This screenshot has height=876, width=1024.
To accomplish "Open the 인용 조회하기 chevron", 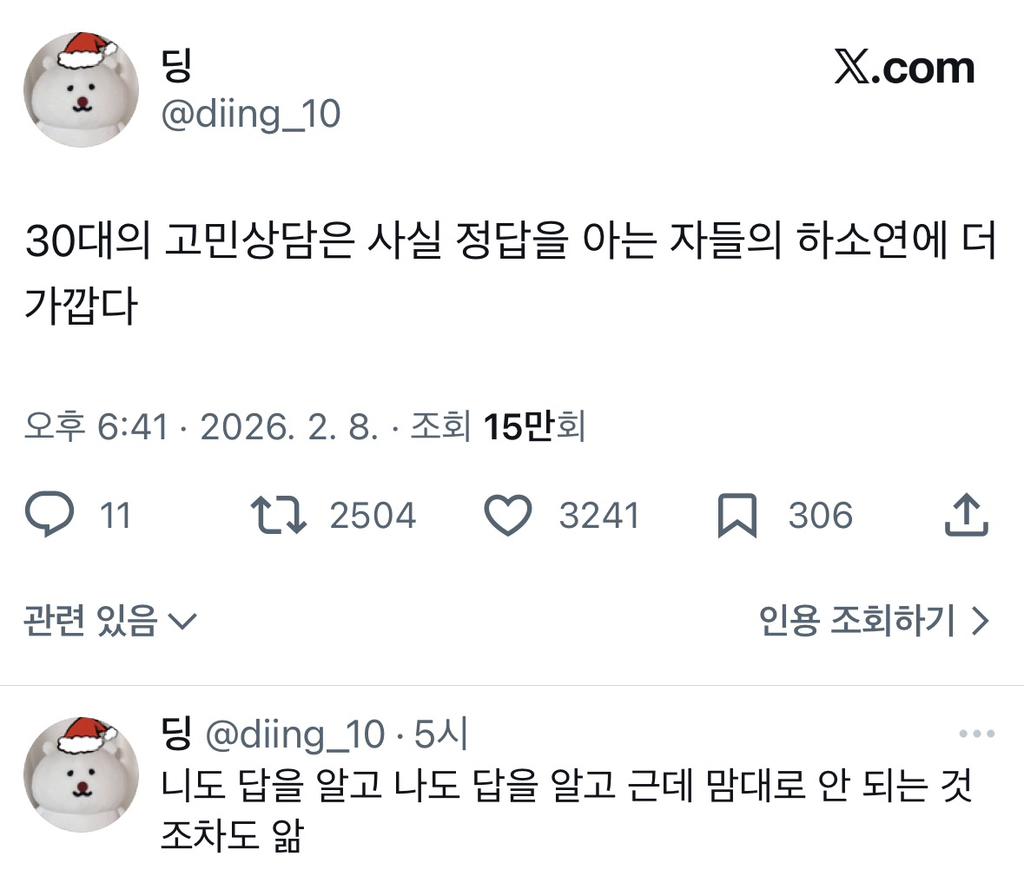I will pyautogui.click(x=978, y=620).
